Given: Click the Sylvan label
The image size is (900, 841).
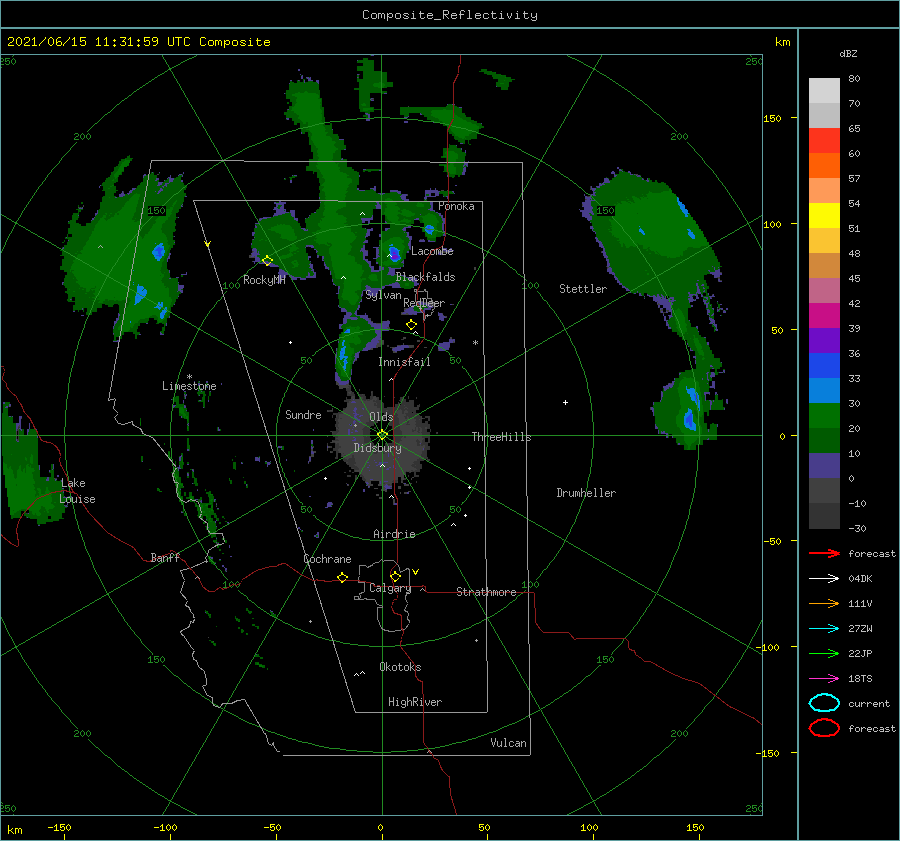Looking at the screenshot, I should (x=383, y=295).
